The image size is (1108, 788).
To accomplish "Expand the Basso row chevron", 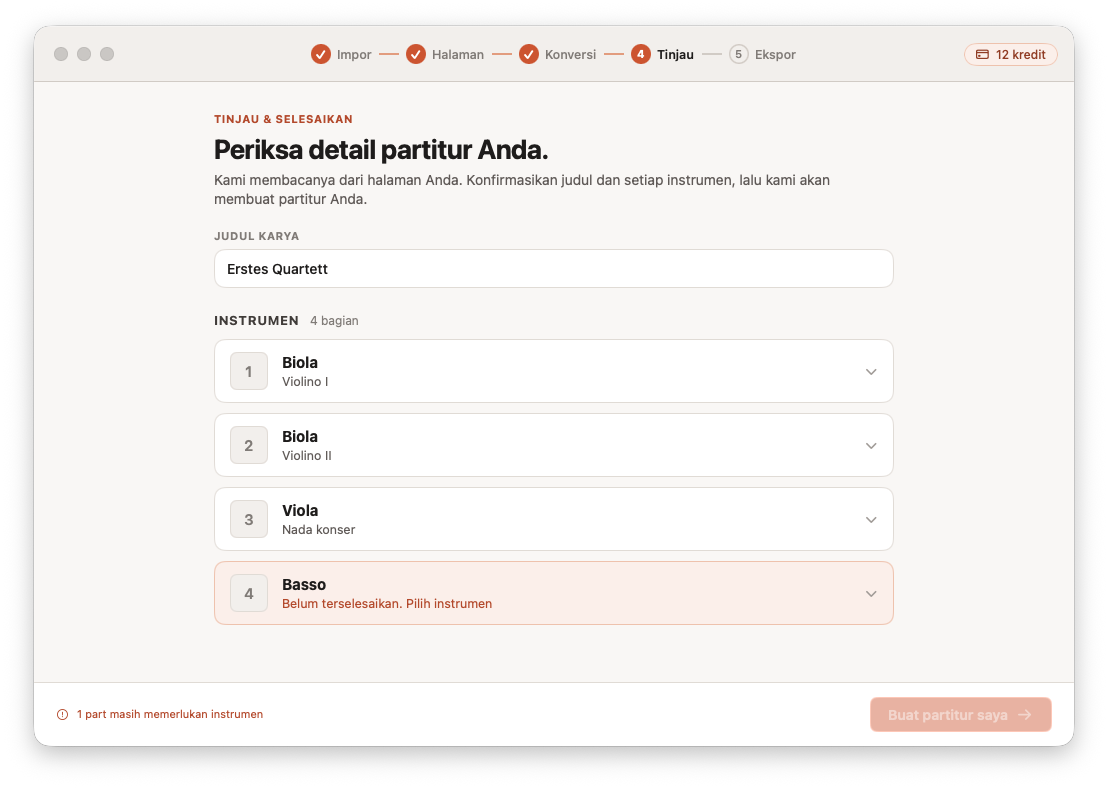I will click(x=871, y=594).
